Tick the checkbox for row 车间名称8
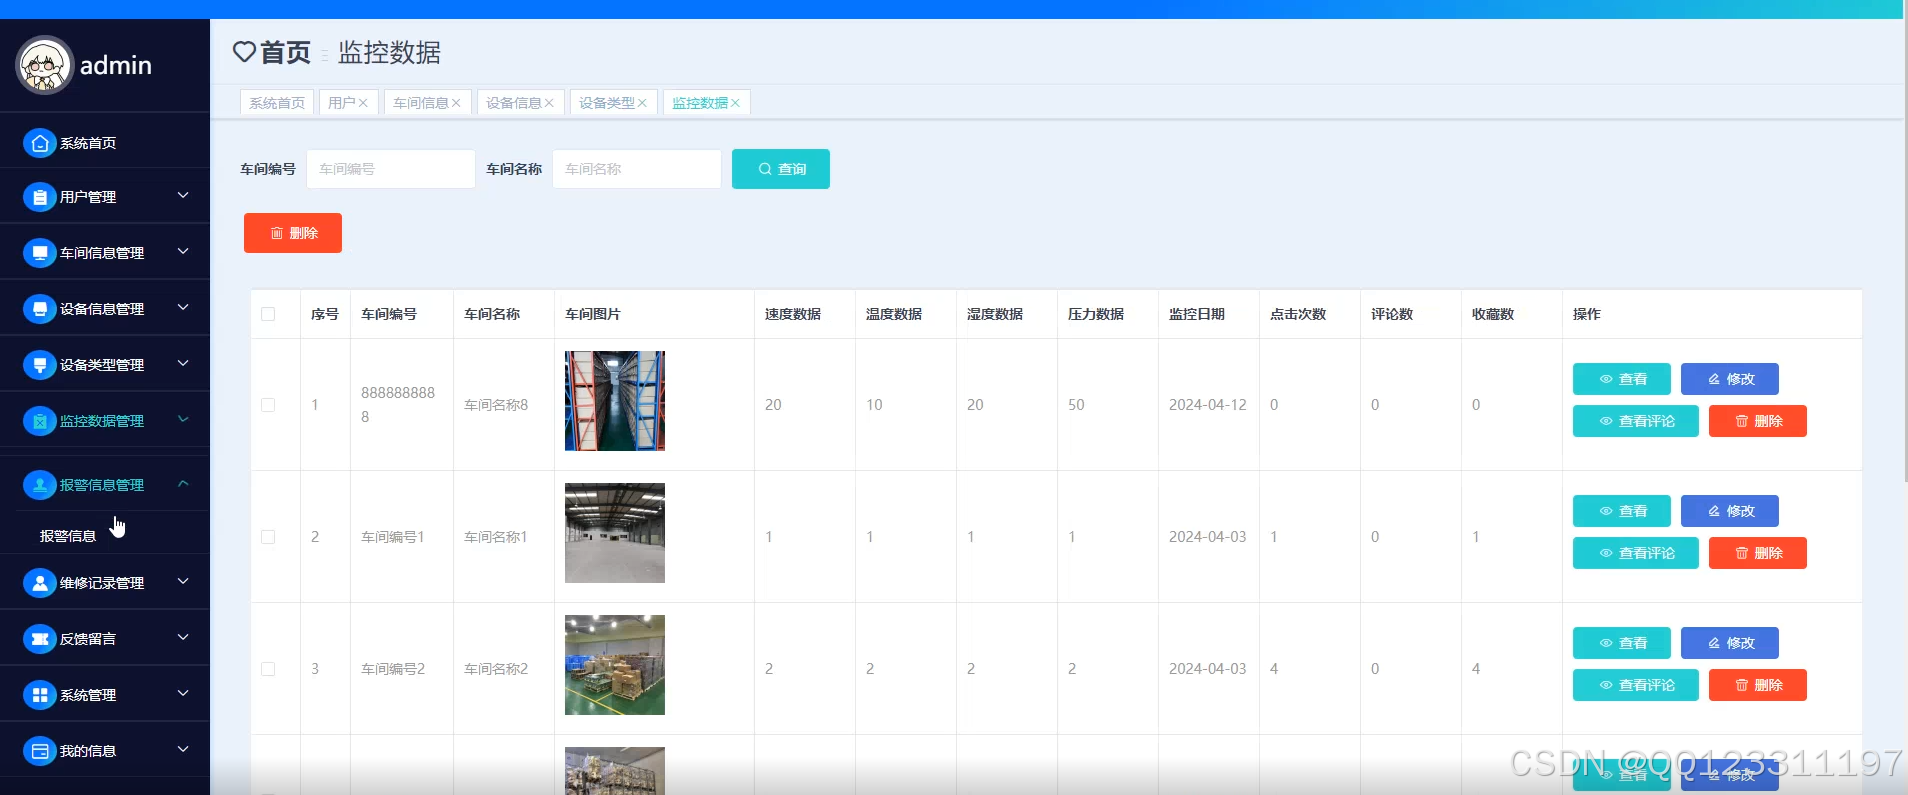 [x=268, y=405]
